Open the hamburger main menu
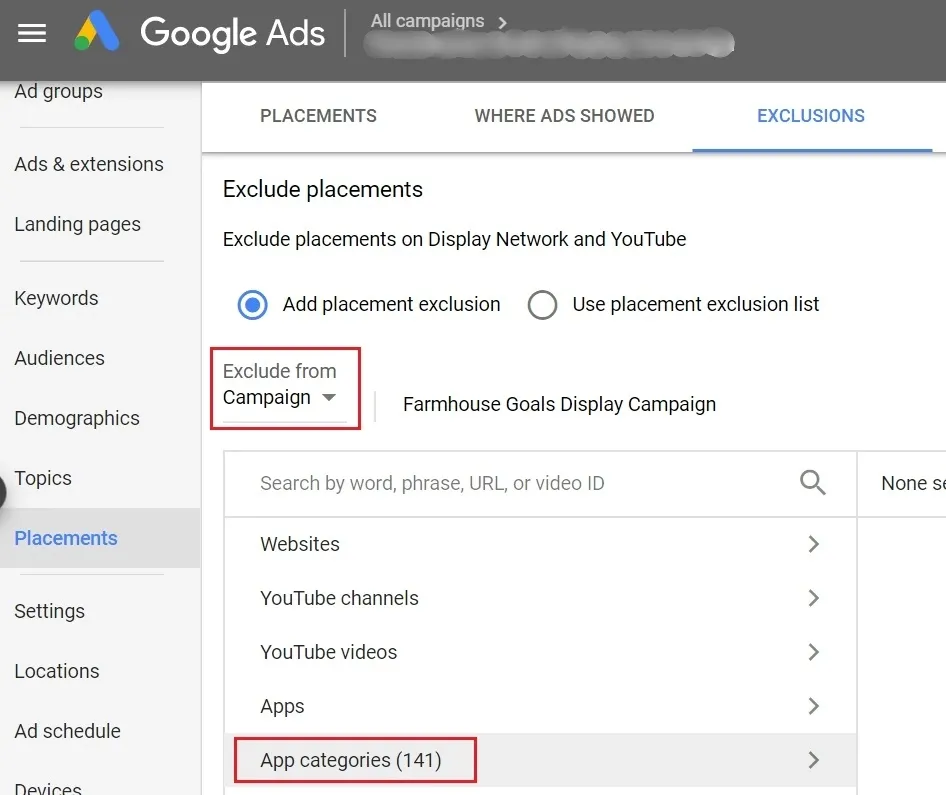This screenshot has height=795, width=946. click(31, 33)
